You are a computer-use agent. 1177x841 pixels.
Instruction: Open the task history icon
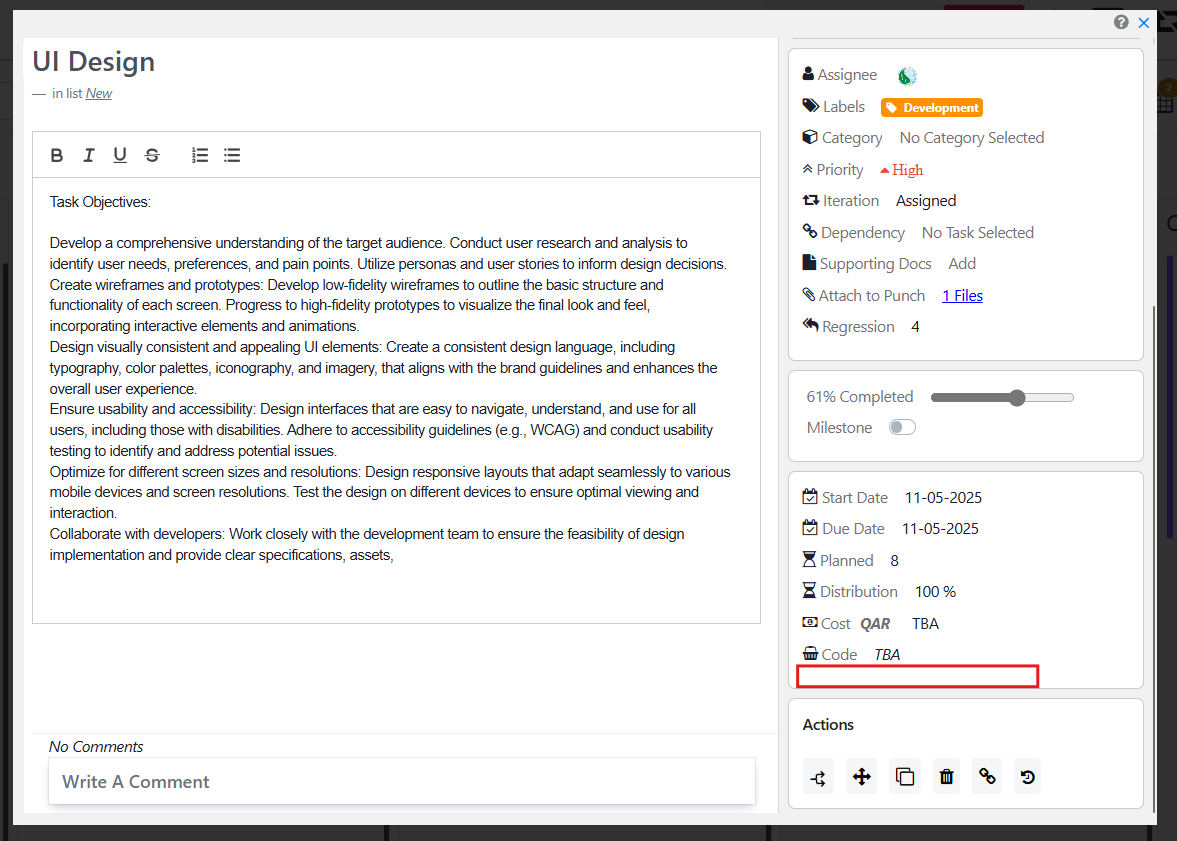1028,776
